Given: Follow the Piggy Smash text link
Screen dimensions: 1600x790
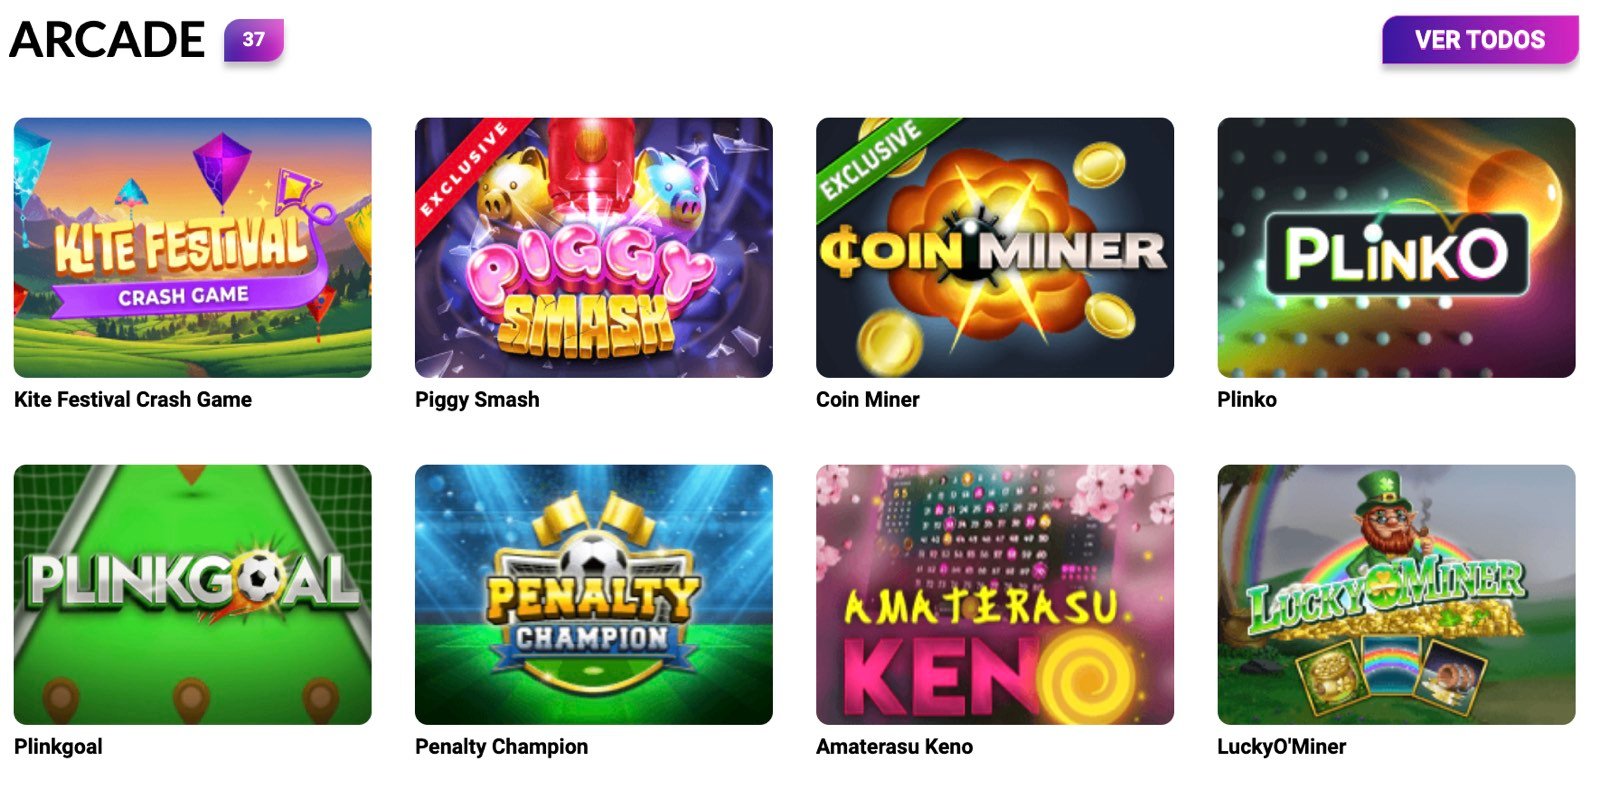Looking at the screenshot, I should point(477,400).
